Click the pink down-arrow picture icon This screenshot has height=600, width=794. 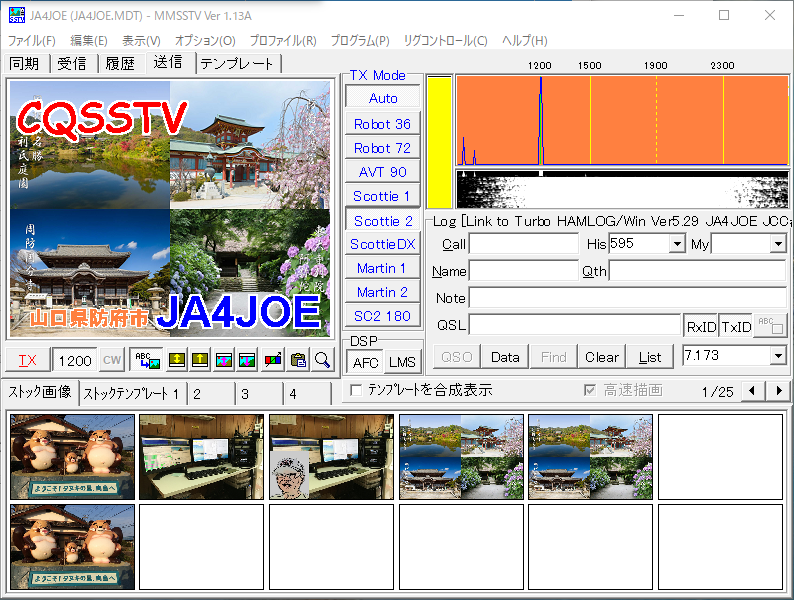pos(248,360)
